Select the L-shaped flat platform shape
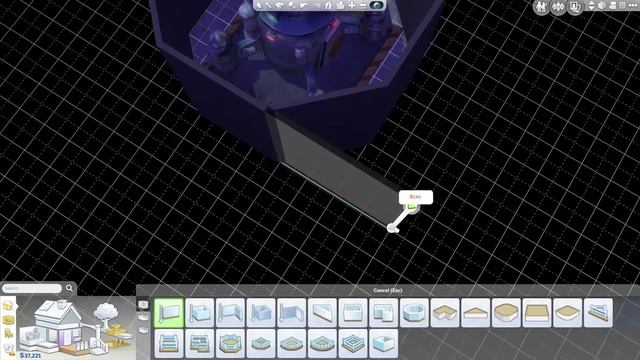 (x=445, y=313)
